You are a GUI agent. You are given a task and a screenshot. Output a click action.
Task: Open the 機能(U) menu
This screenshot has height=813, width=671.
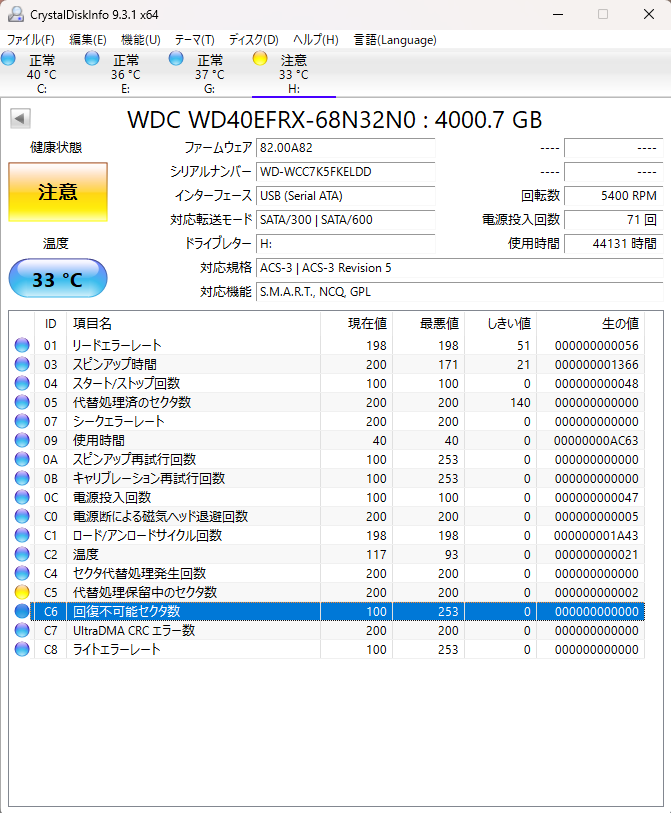pyautogui.click(x=141, y=40)
